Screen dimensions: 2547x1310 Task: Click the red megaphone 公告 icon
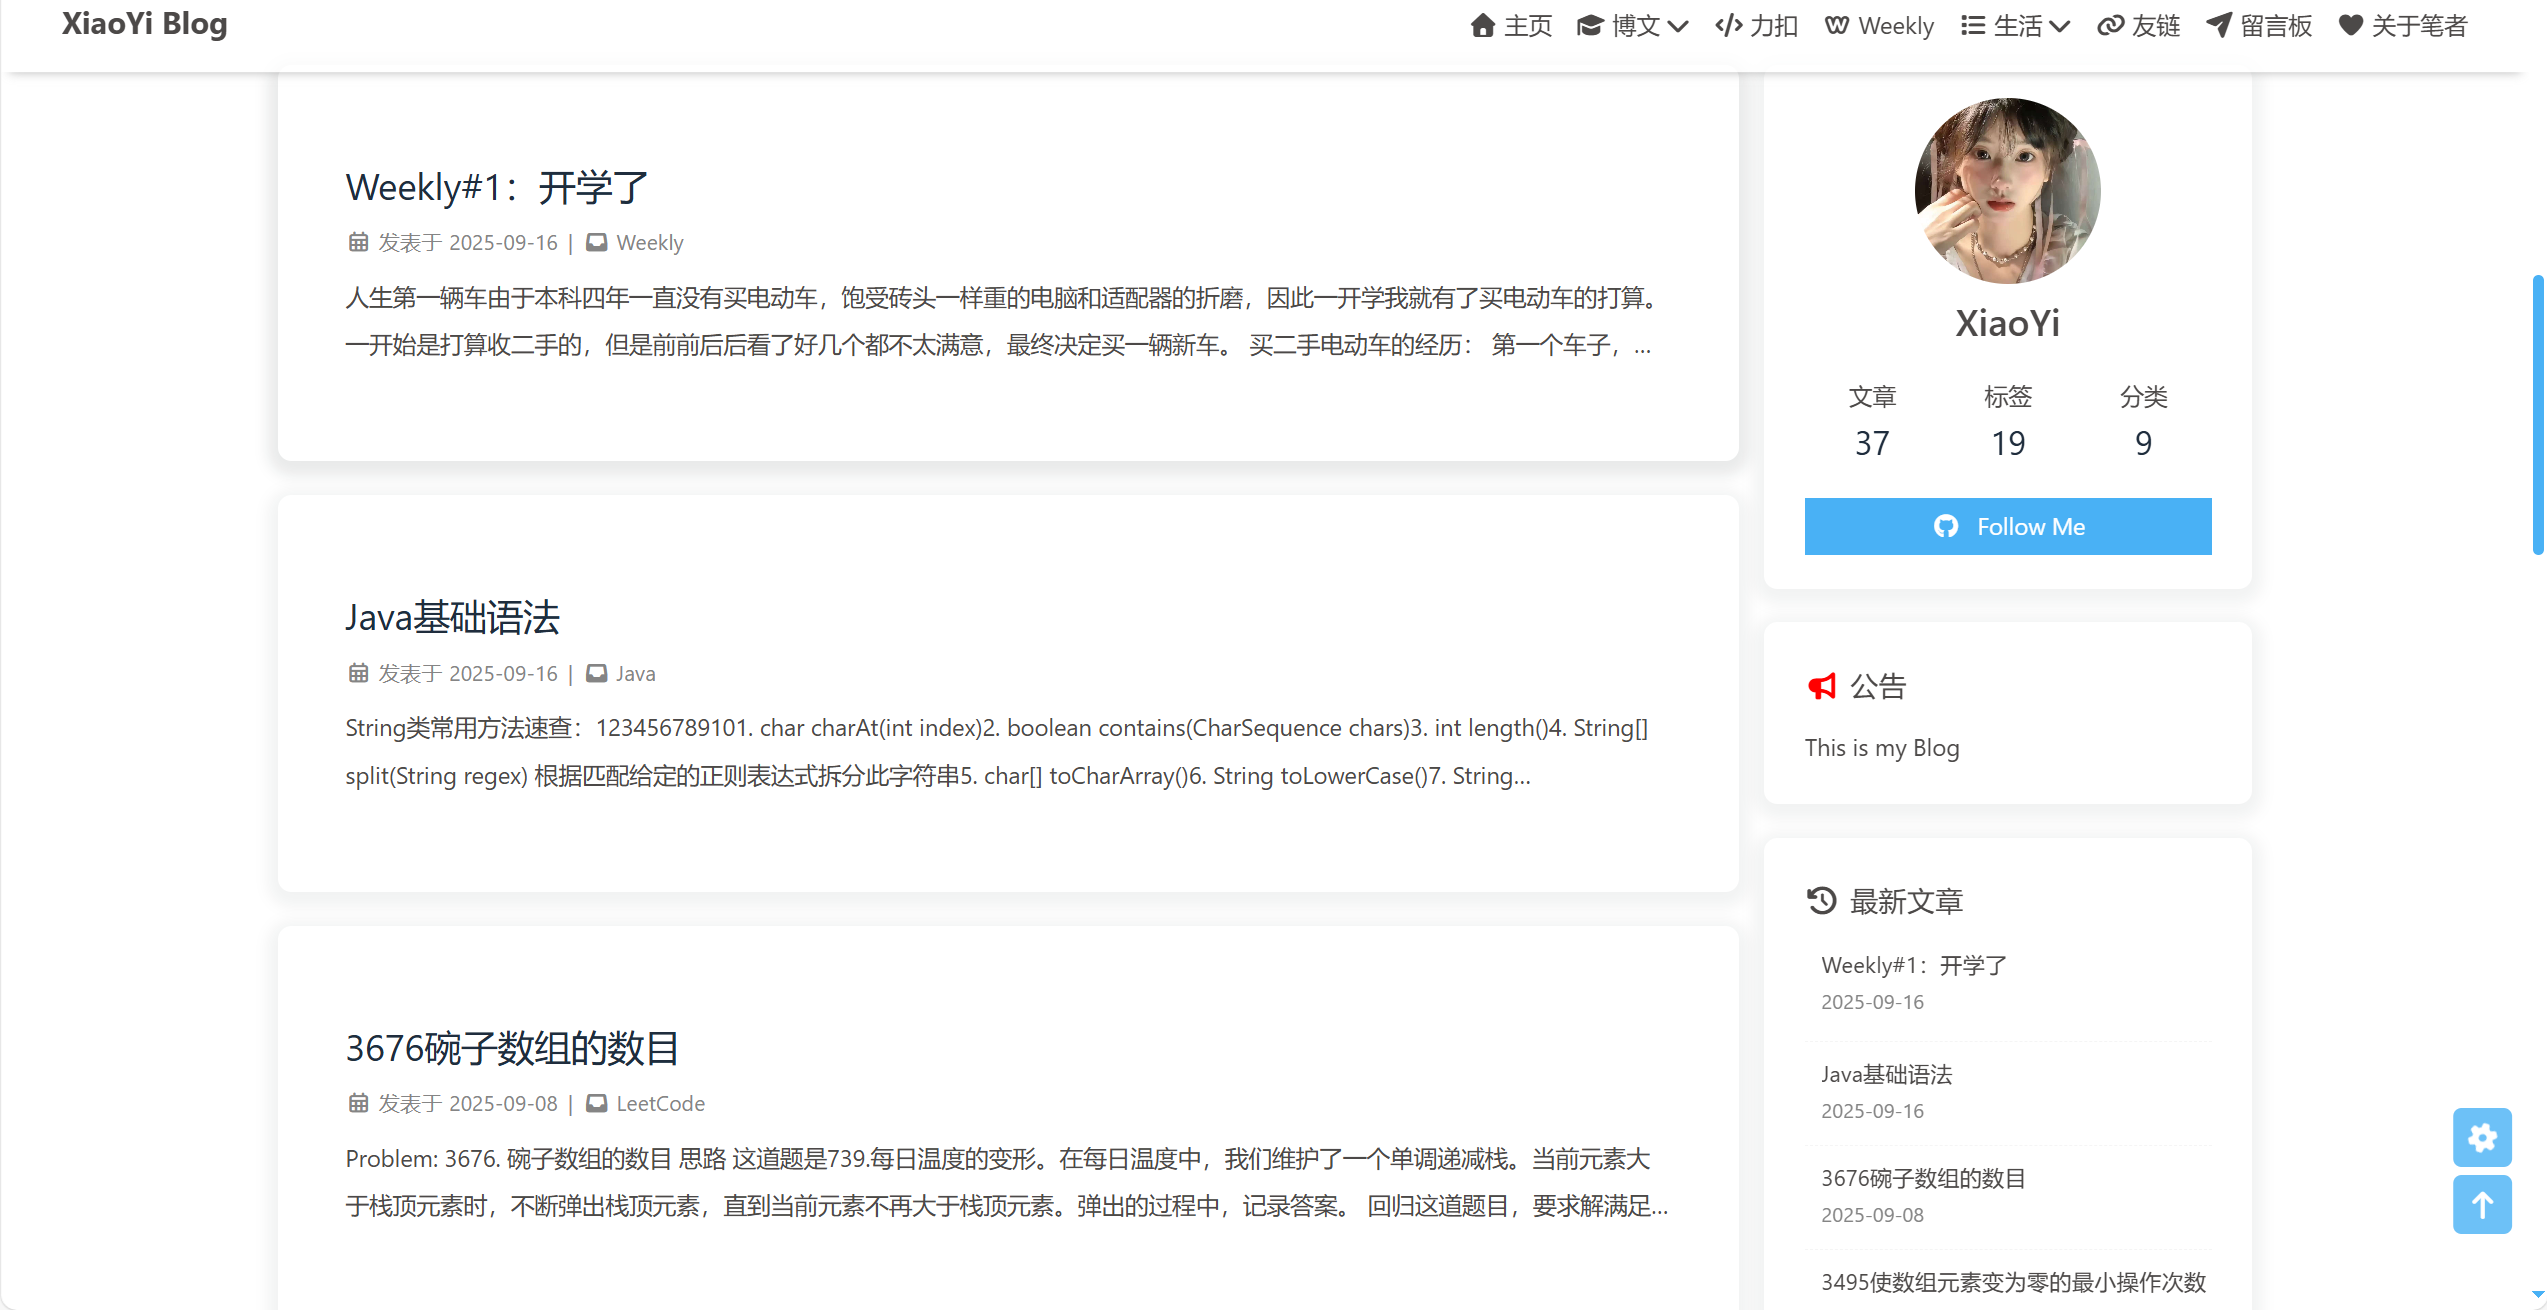(x=1822, y=686)
